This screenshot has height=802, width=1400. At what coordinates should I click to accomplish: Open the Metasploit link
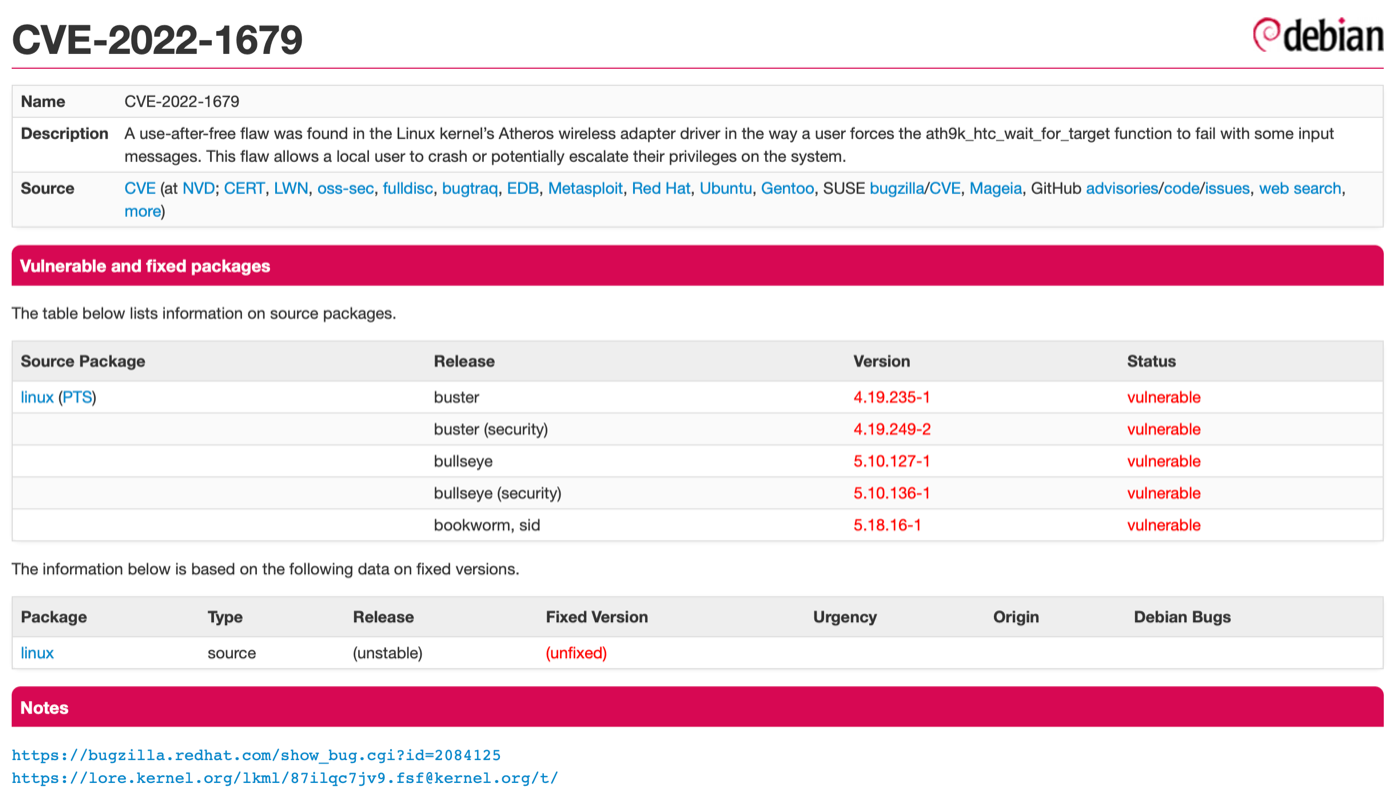click(x=585, y=188)
